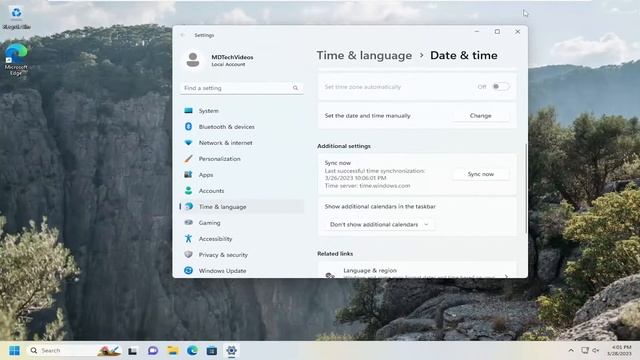
Task: Click the Accessibility figure icon
Action: [x=189, y=238]
